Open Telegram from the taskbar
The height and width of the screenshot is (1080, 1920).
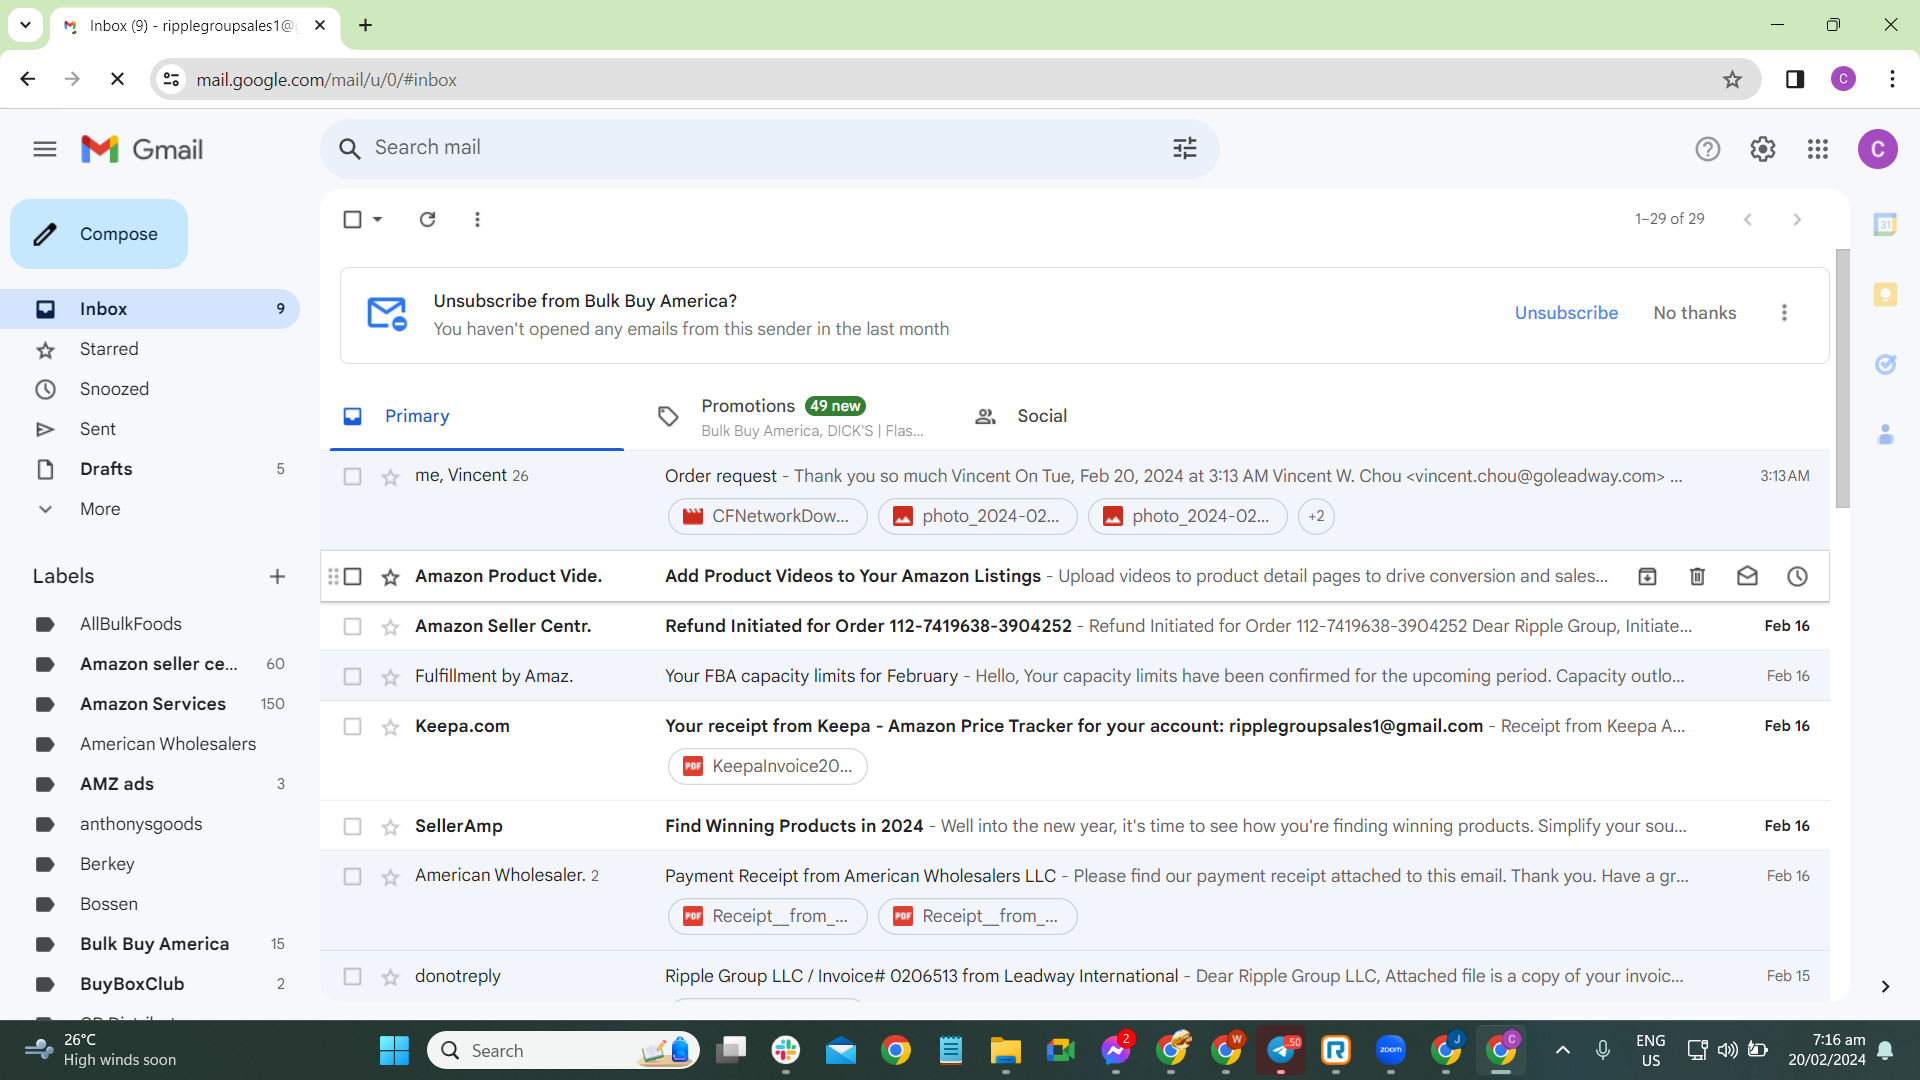click(1281, 1050)
